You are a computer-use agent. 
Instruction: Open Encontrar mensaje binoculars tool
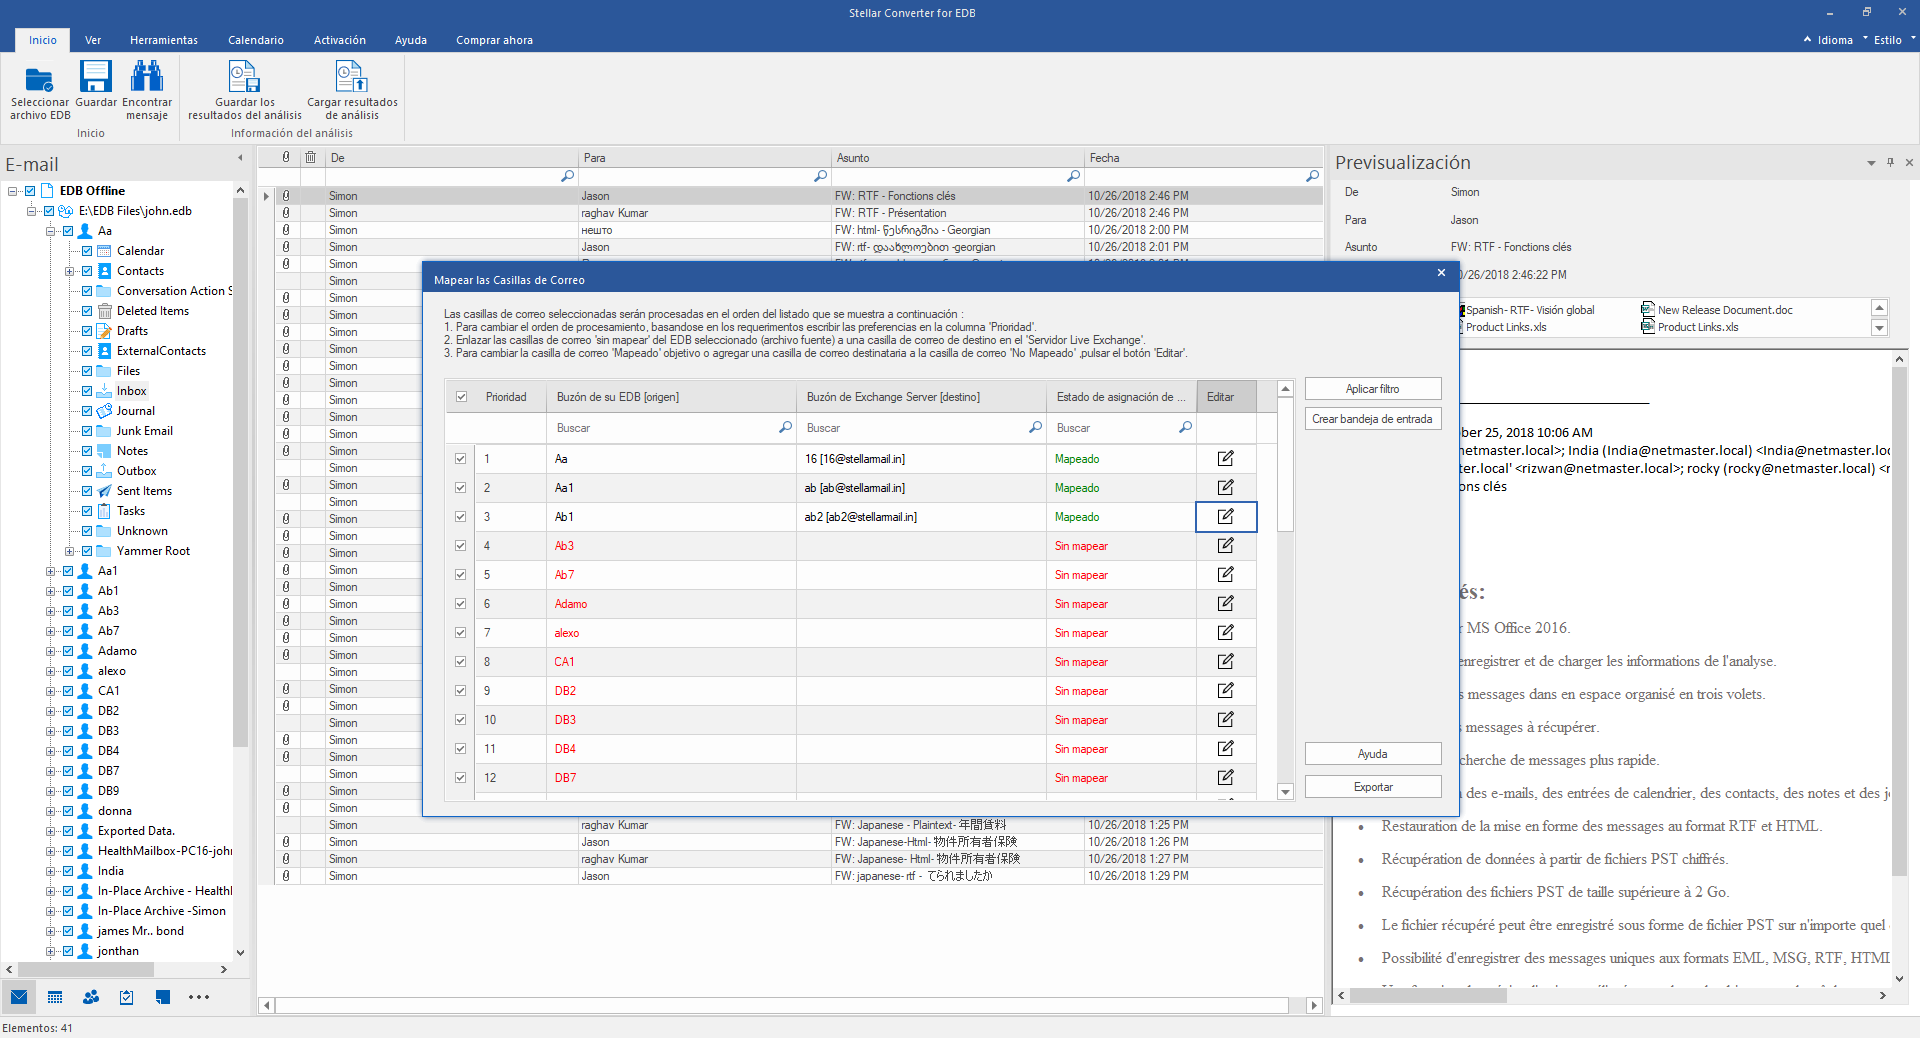(147, 77)
